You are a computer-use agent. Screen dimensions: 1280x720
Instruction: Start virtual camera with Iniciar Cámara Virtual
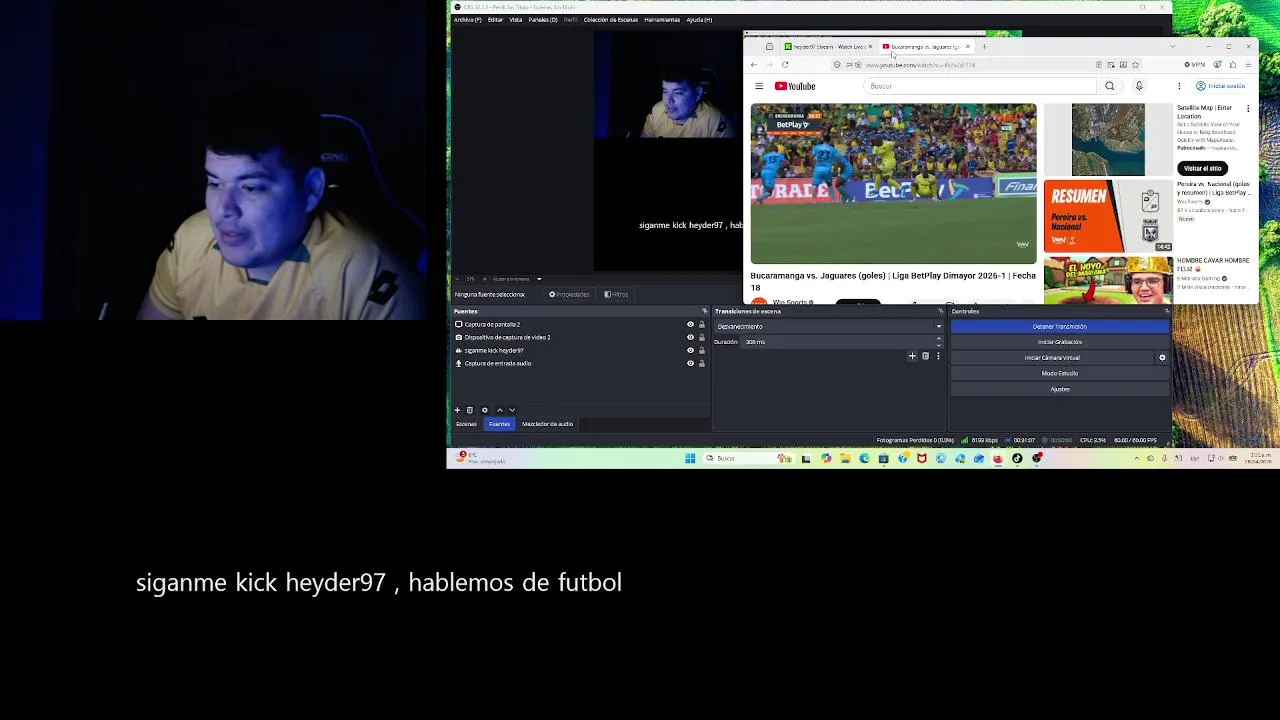pos(1052,357)
